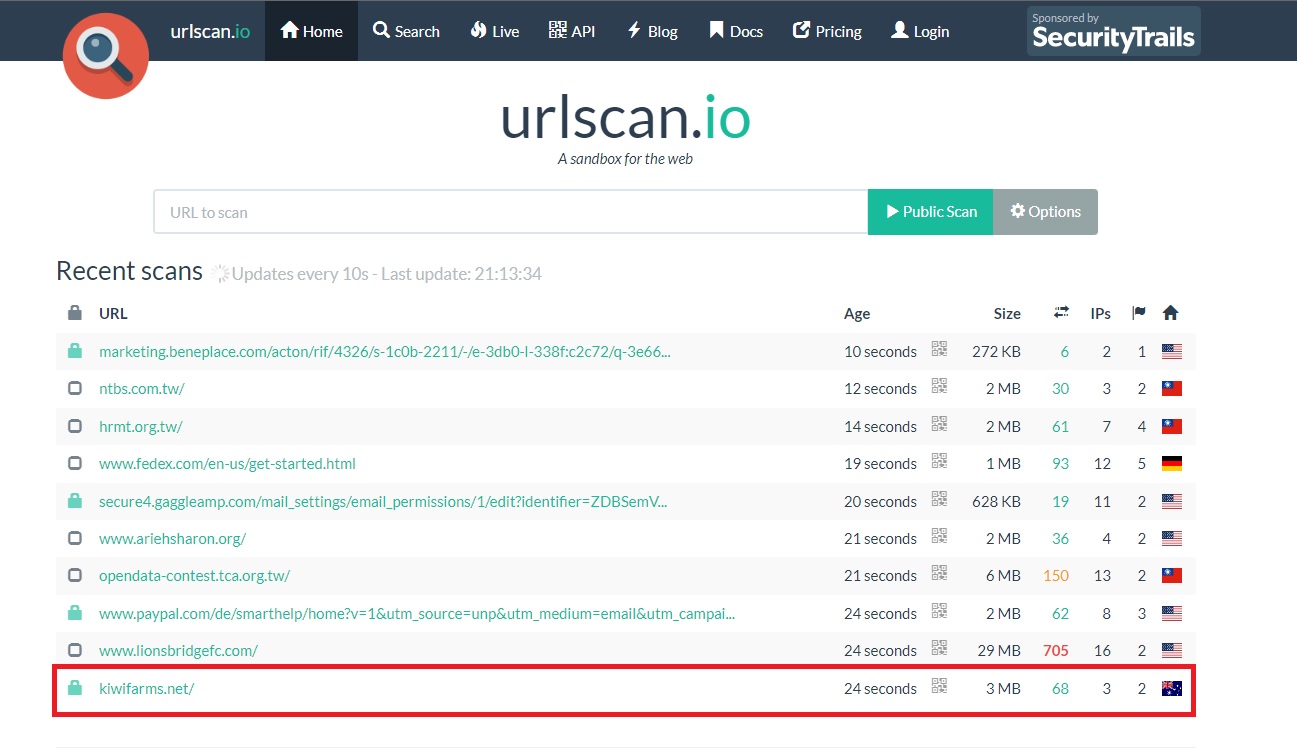
Task: Click the SecurityTrails sponsor logo
Action: [x=1113, y=31]
